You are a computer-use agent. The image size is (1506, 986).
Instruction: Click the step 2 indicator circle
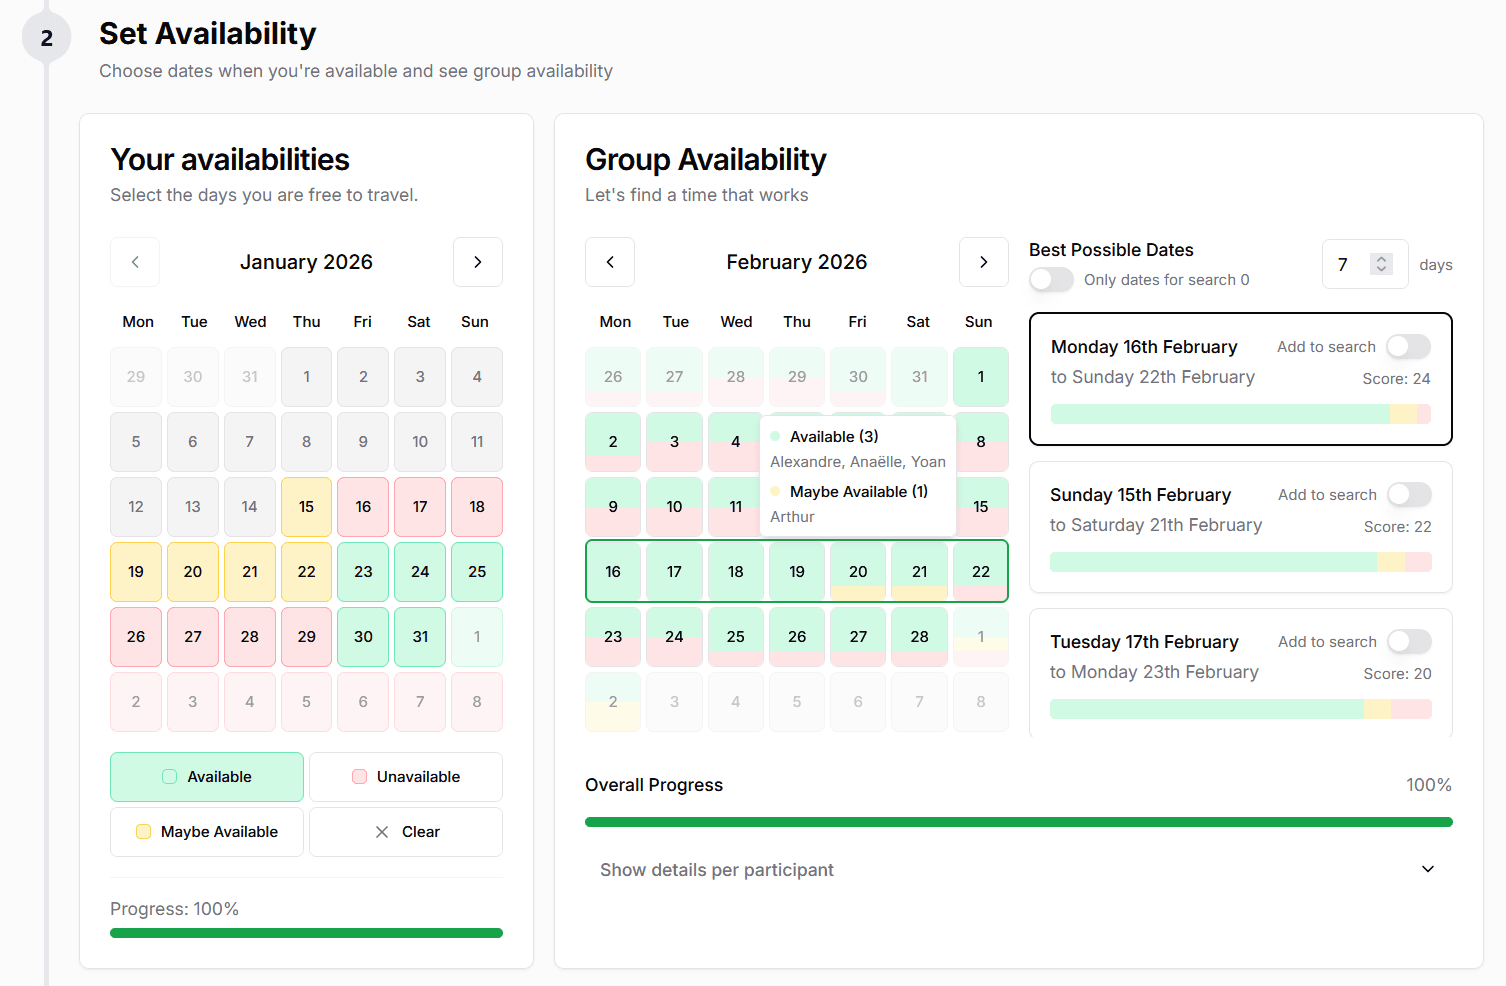[x=46, y=36]
